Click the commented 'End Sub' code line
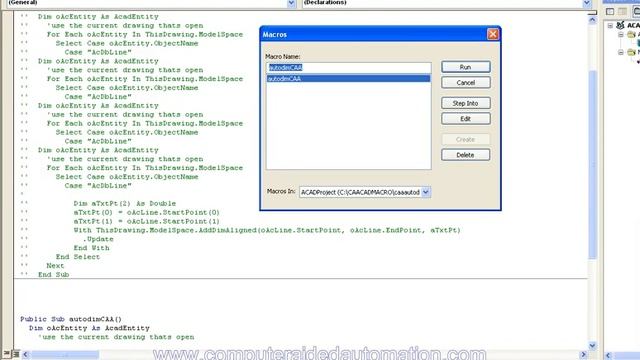 [x=53, y=275]
